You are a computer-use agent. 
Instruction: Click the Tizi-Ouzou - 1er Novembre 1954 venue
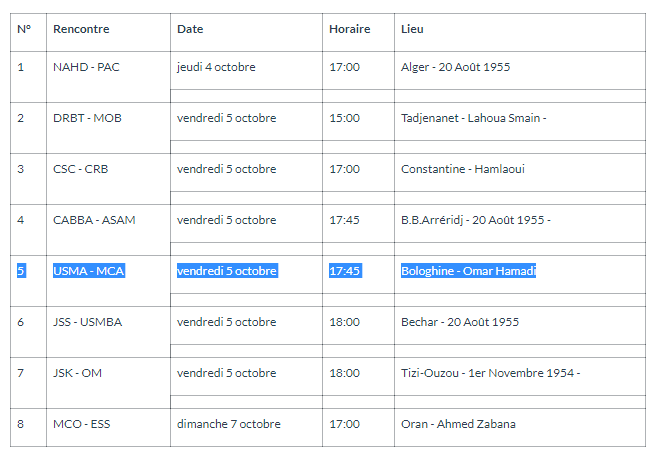coord(490,373)
